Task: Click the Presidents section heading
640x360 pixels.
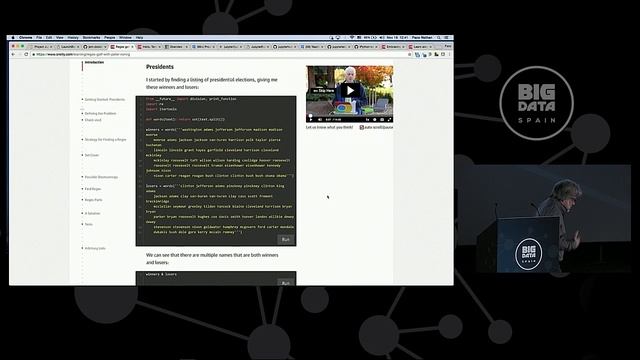Action: [160, 67]
